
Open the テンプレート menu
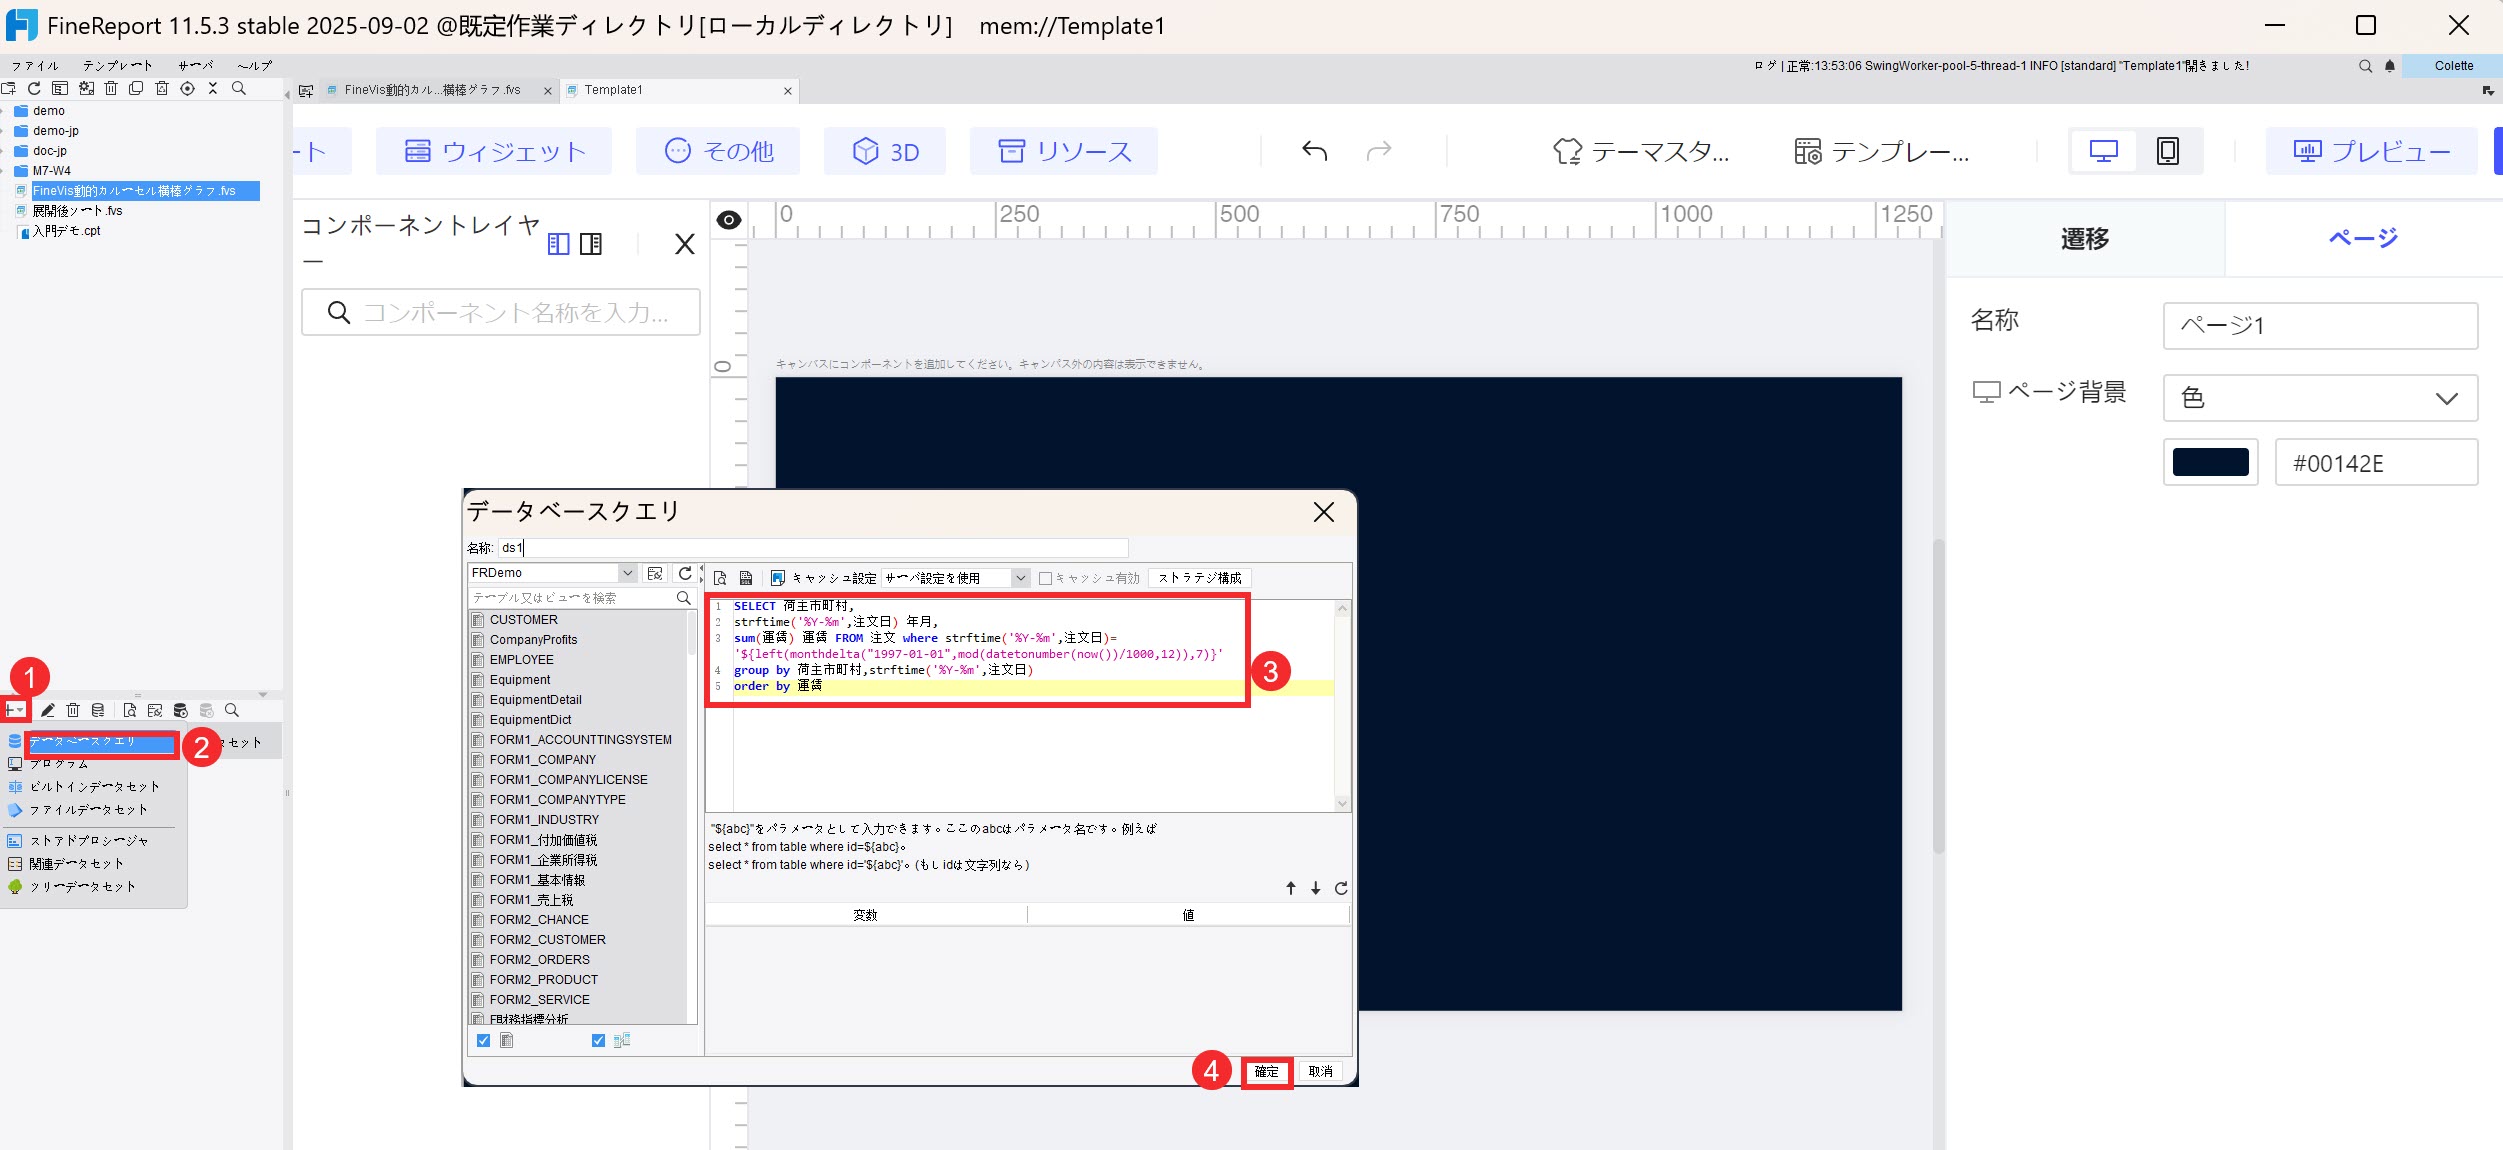click(x=118, y=66)
